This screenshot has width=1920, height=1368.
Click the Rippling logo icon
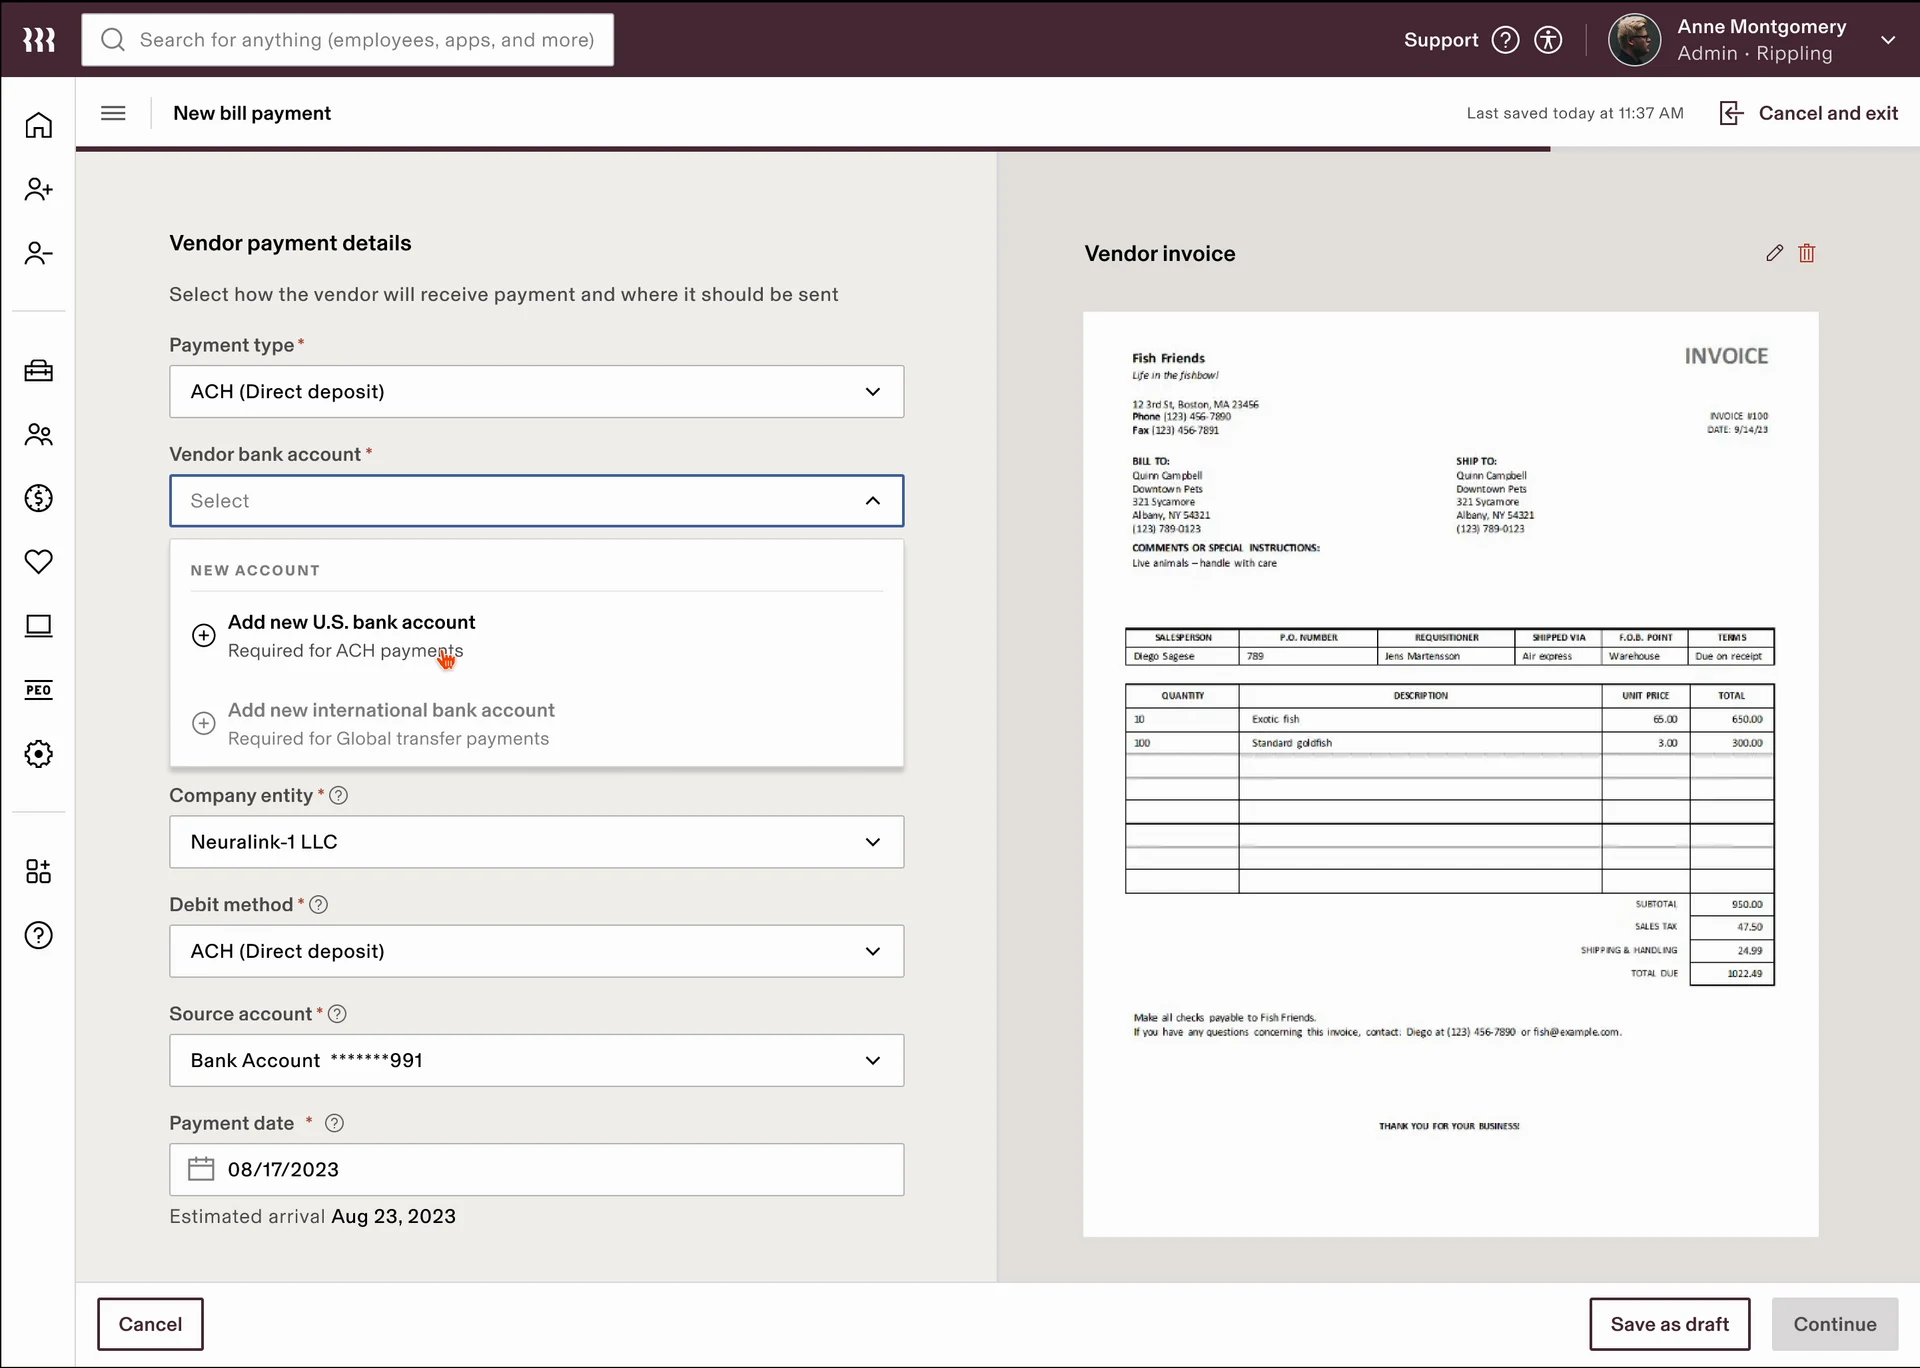point(39,40)
